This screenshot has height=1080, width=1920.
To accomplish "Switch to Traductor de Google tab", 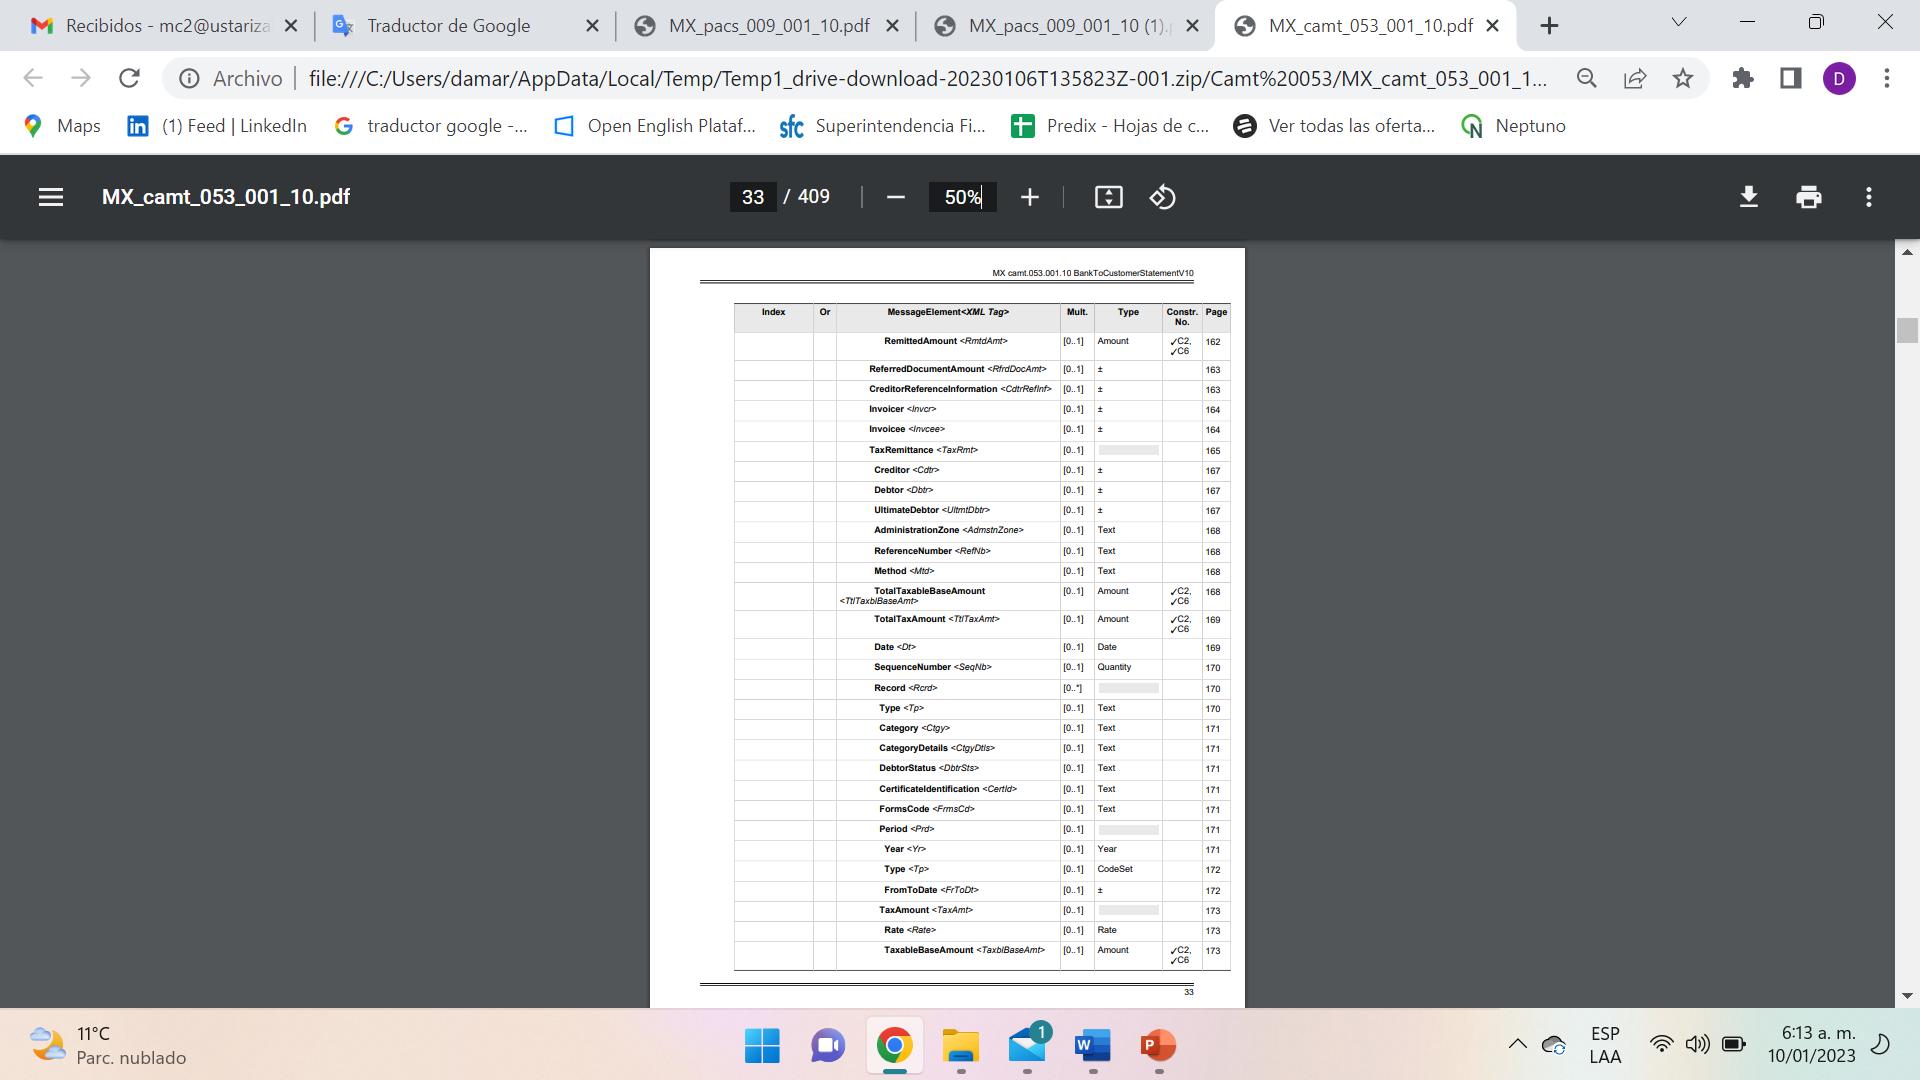I will click(448, 26).
